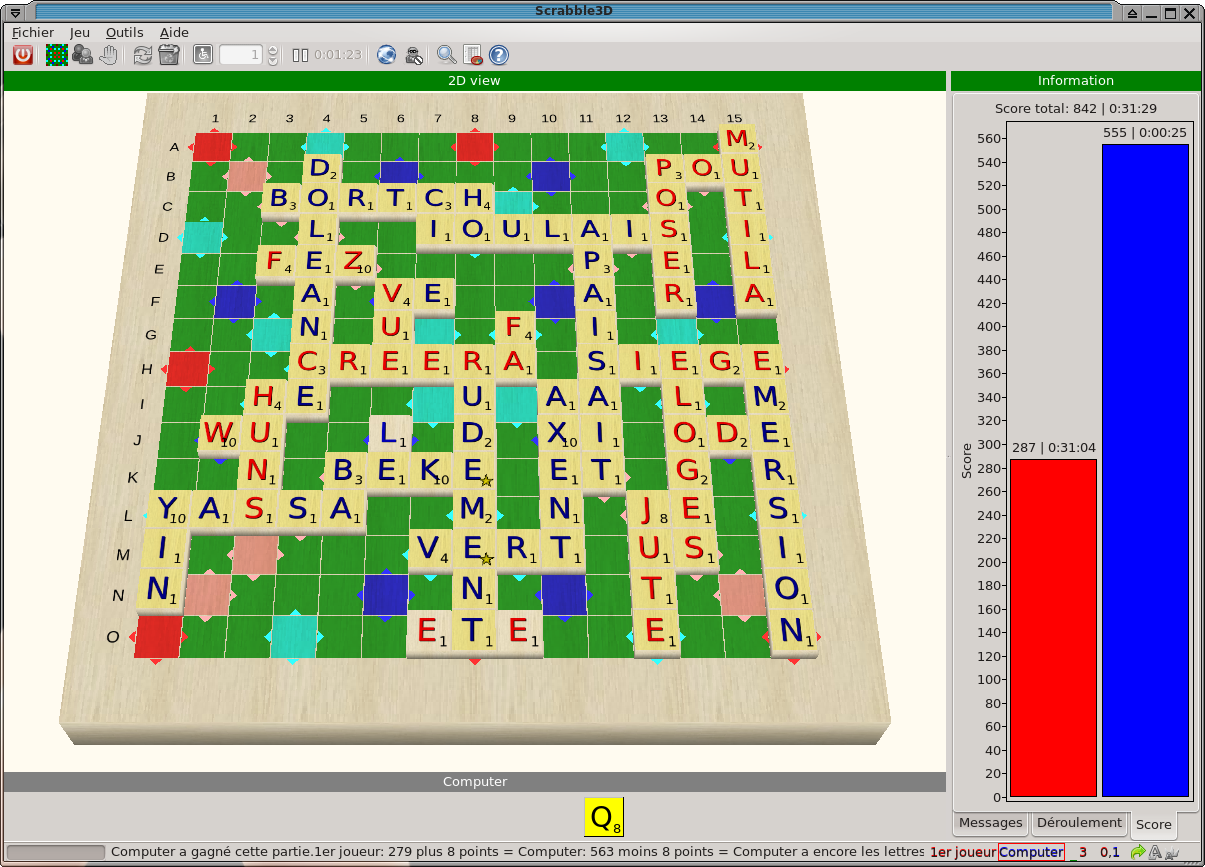The width and height of the screenshot is (1205, 867).
Task: Decrease the move number spinner
Action: (273, 61)
